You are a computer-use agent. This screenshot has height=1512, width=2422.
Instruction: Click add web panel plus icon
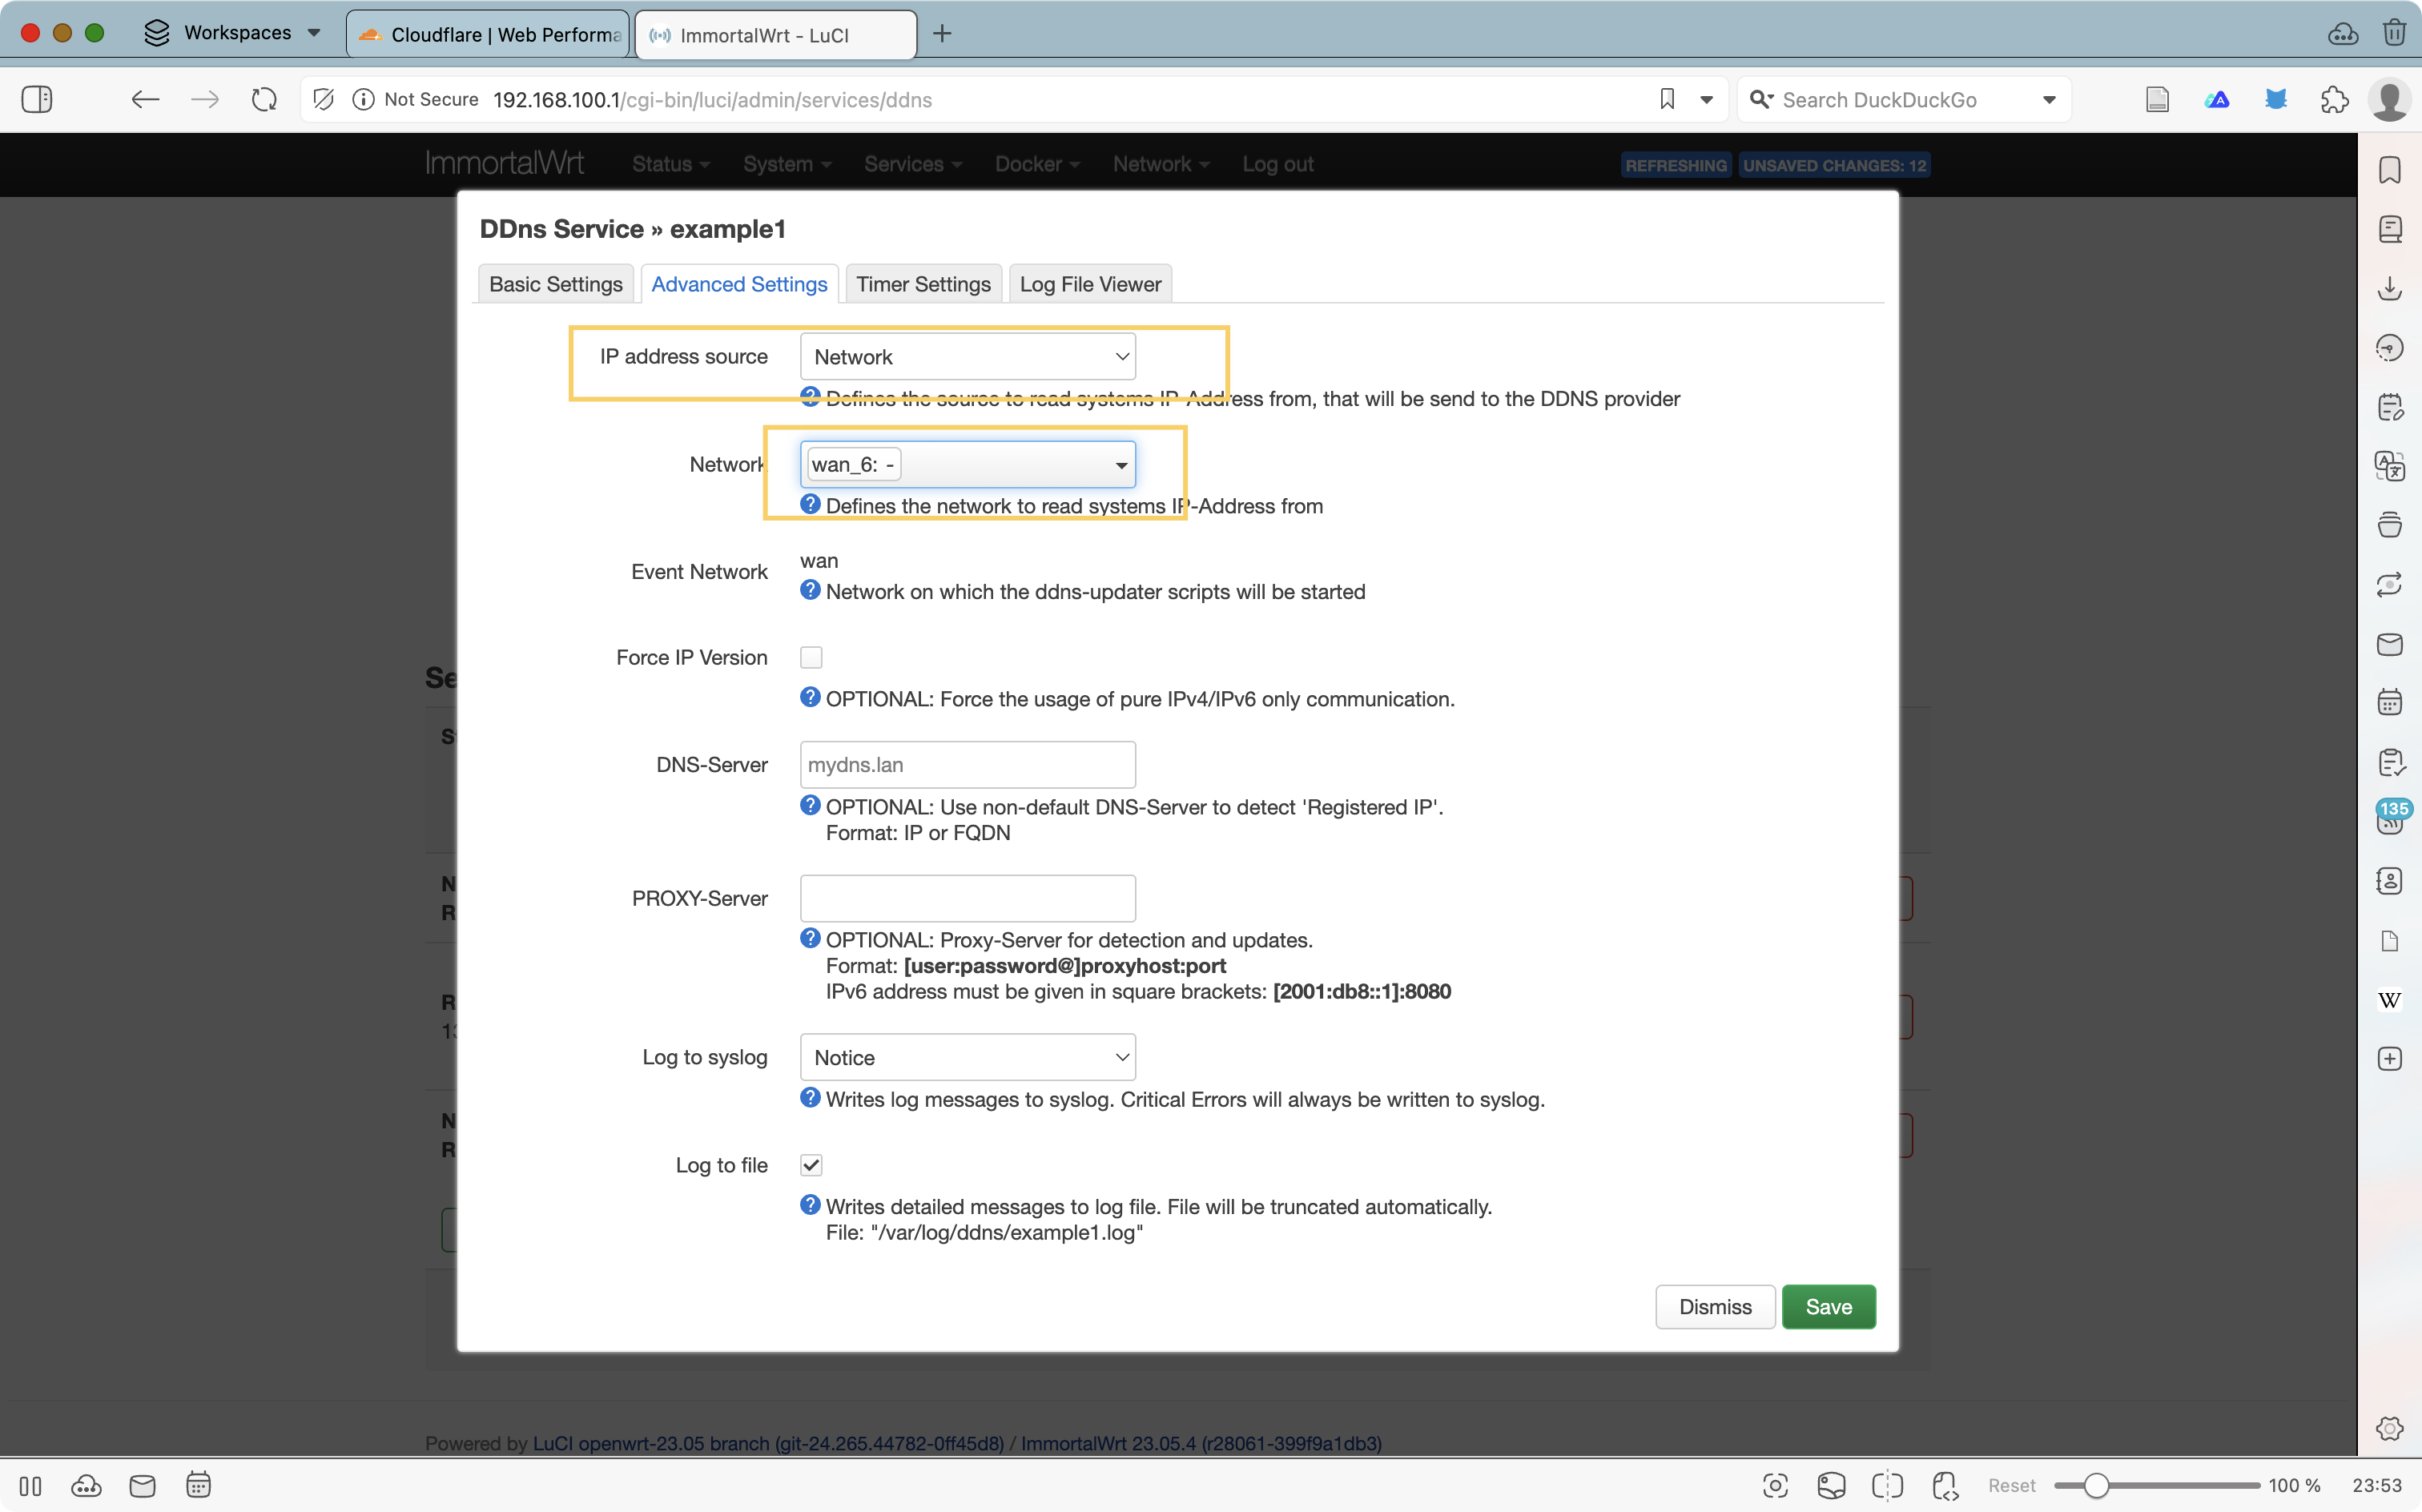2389,1059
